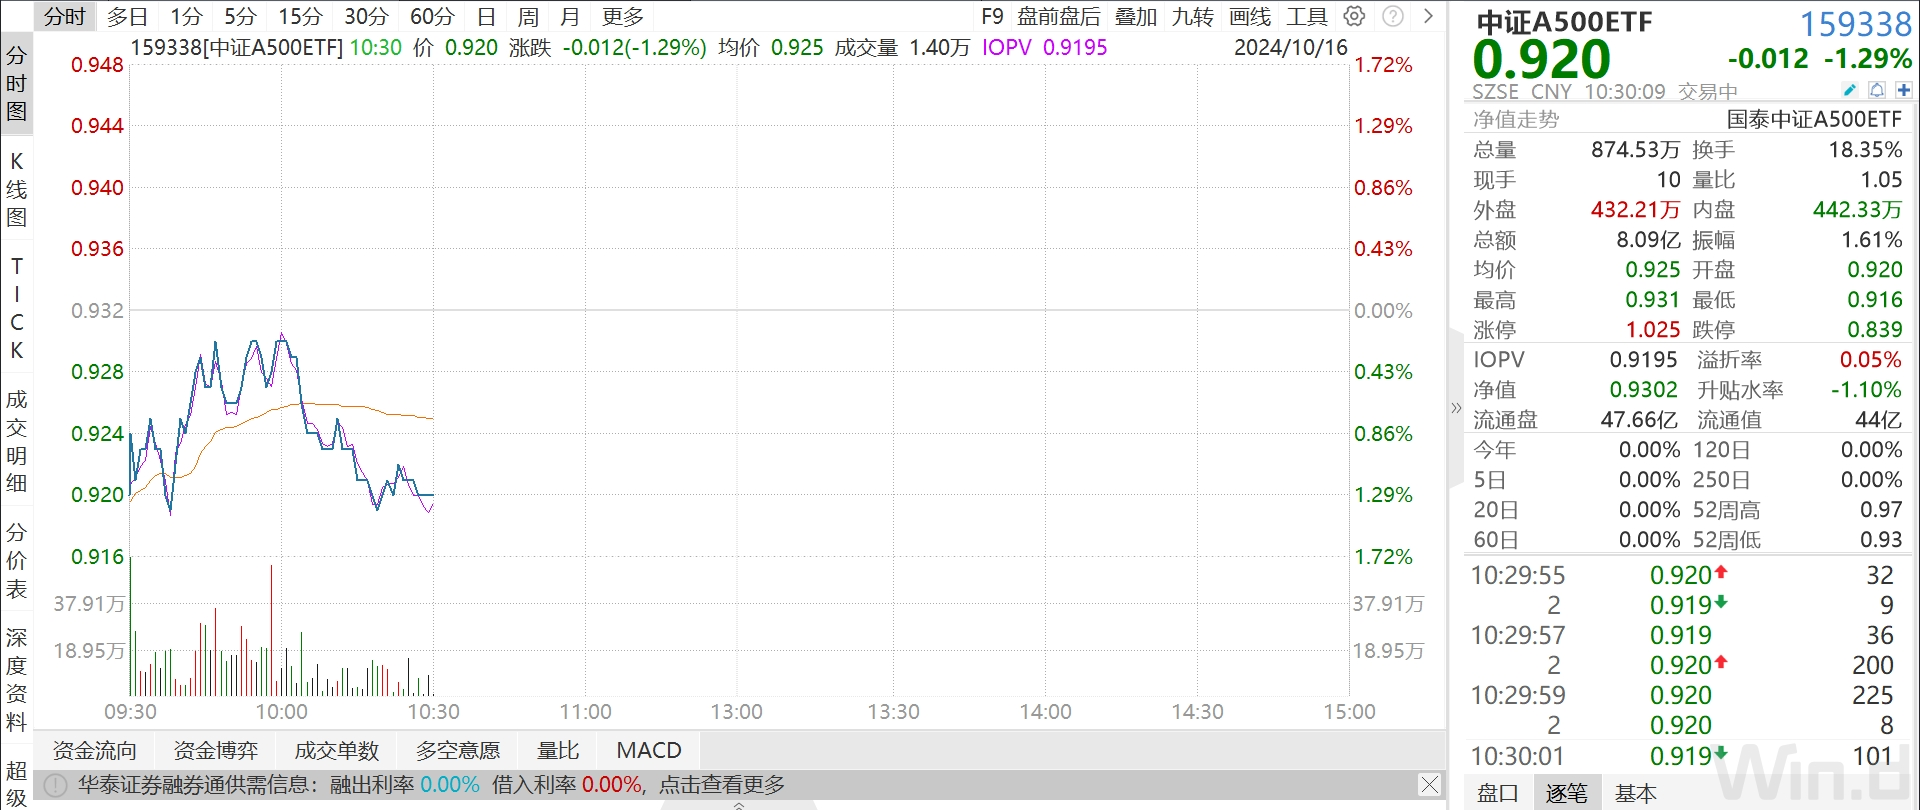Click 0.932 price axis label
The height and width of the screenshot is (810, 1920).
pos(97,310)
